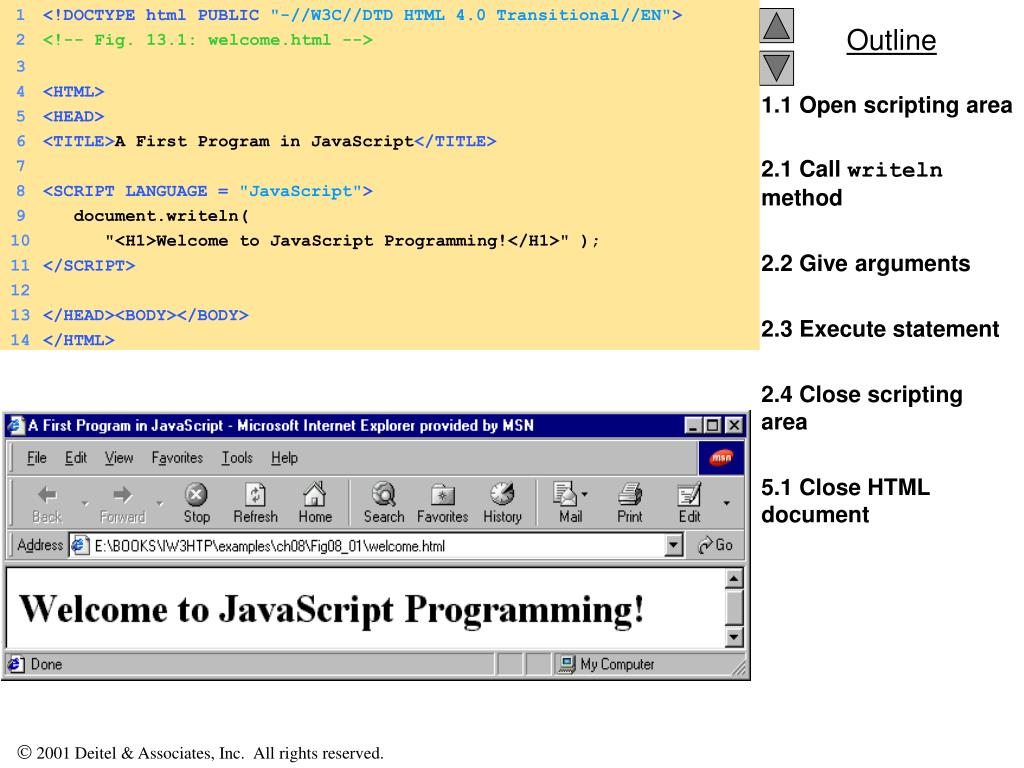Click the slide's up arrow navigation button

[776, 26]
